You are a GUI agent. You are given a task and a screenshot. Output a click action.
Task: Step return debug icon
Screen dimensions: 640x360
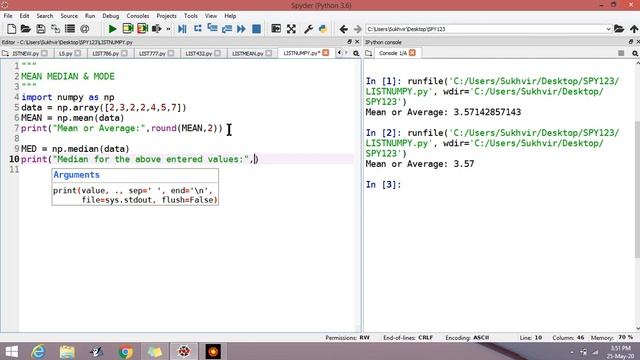(x=227, y=29)
